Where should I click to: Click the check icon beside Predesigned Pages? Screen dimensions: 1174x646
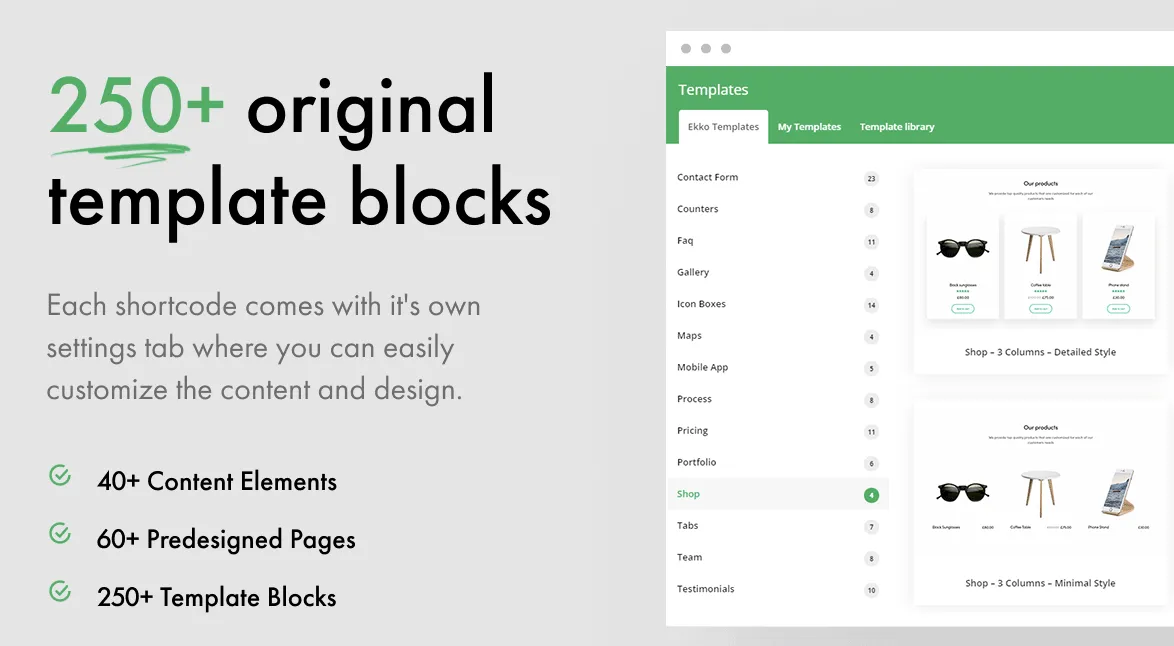(60, 533)
